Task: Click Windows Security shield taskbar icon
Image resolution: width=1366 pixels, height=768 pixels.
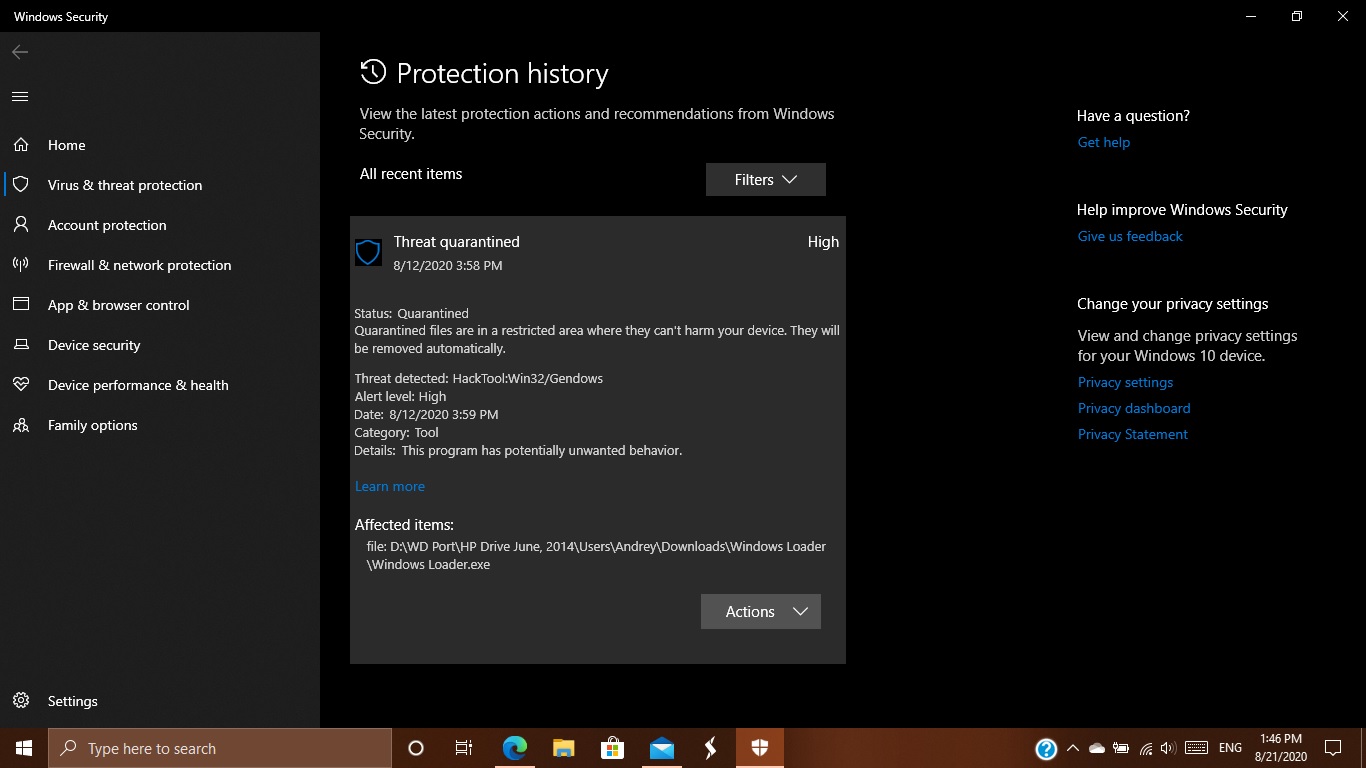Action: [760, 748]
